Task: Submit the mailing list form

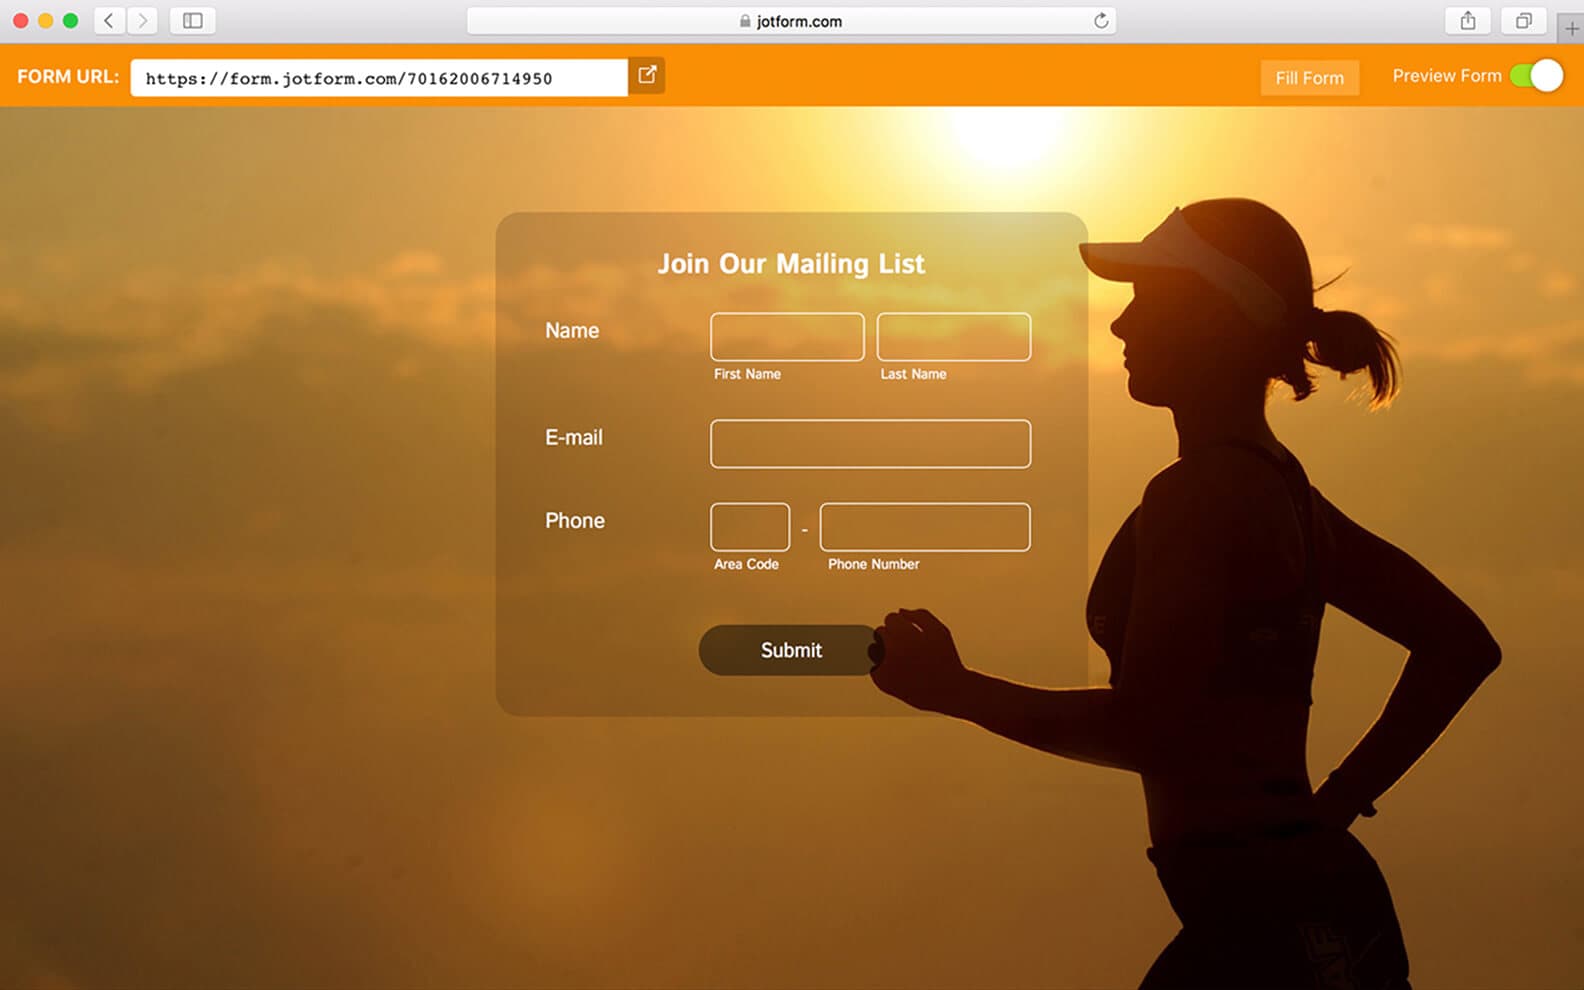Action: tap(790, 650)
